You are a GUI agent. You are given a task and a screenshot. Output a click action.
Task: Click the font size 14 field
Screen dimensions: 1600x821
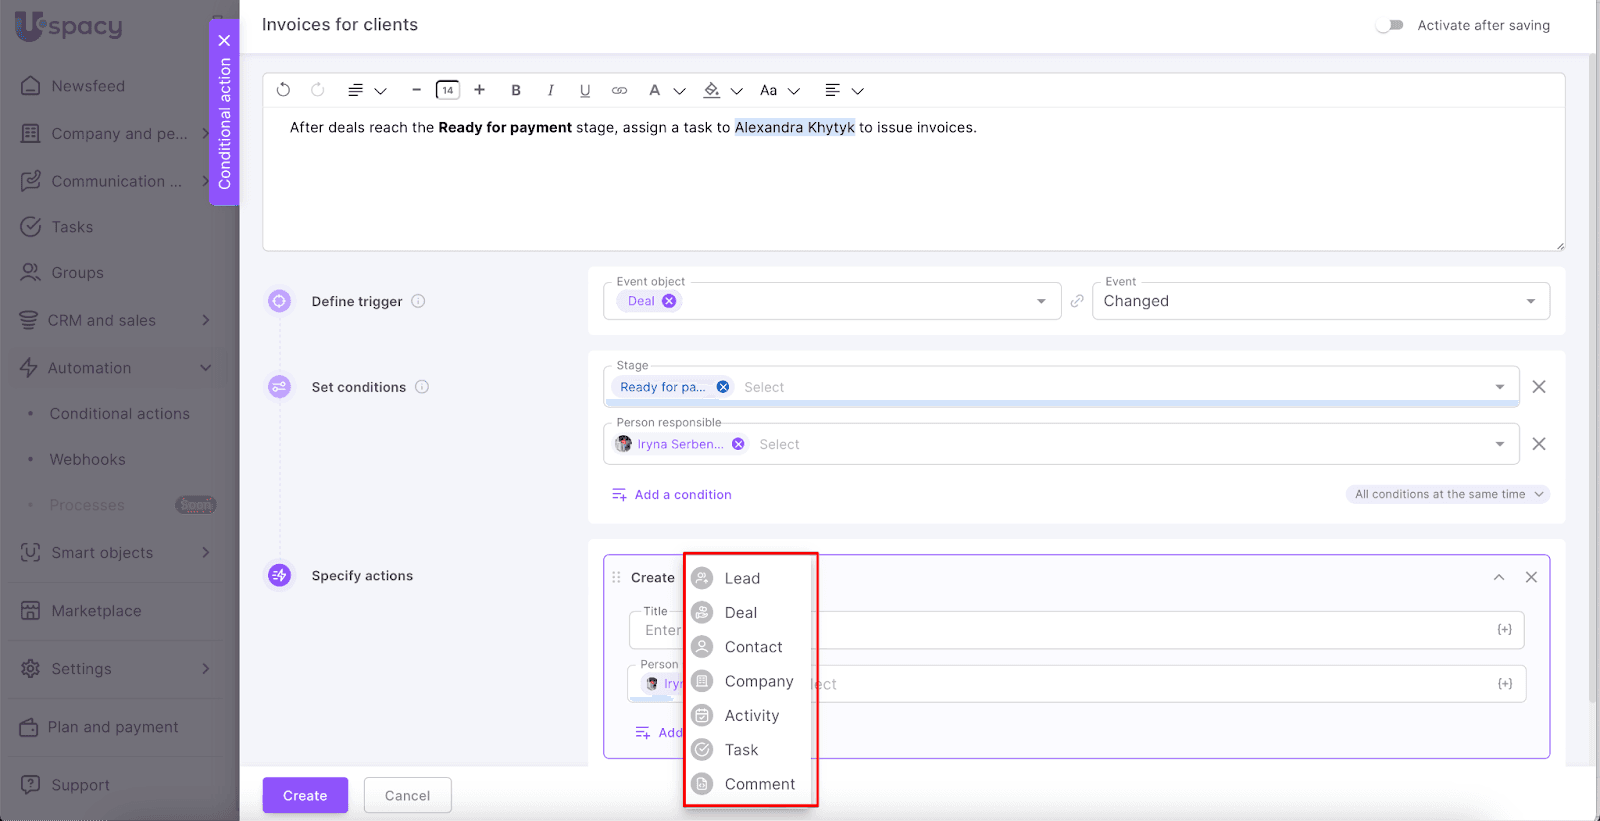coord(448,90)
